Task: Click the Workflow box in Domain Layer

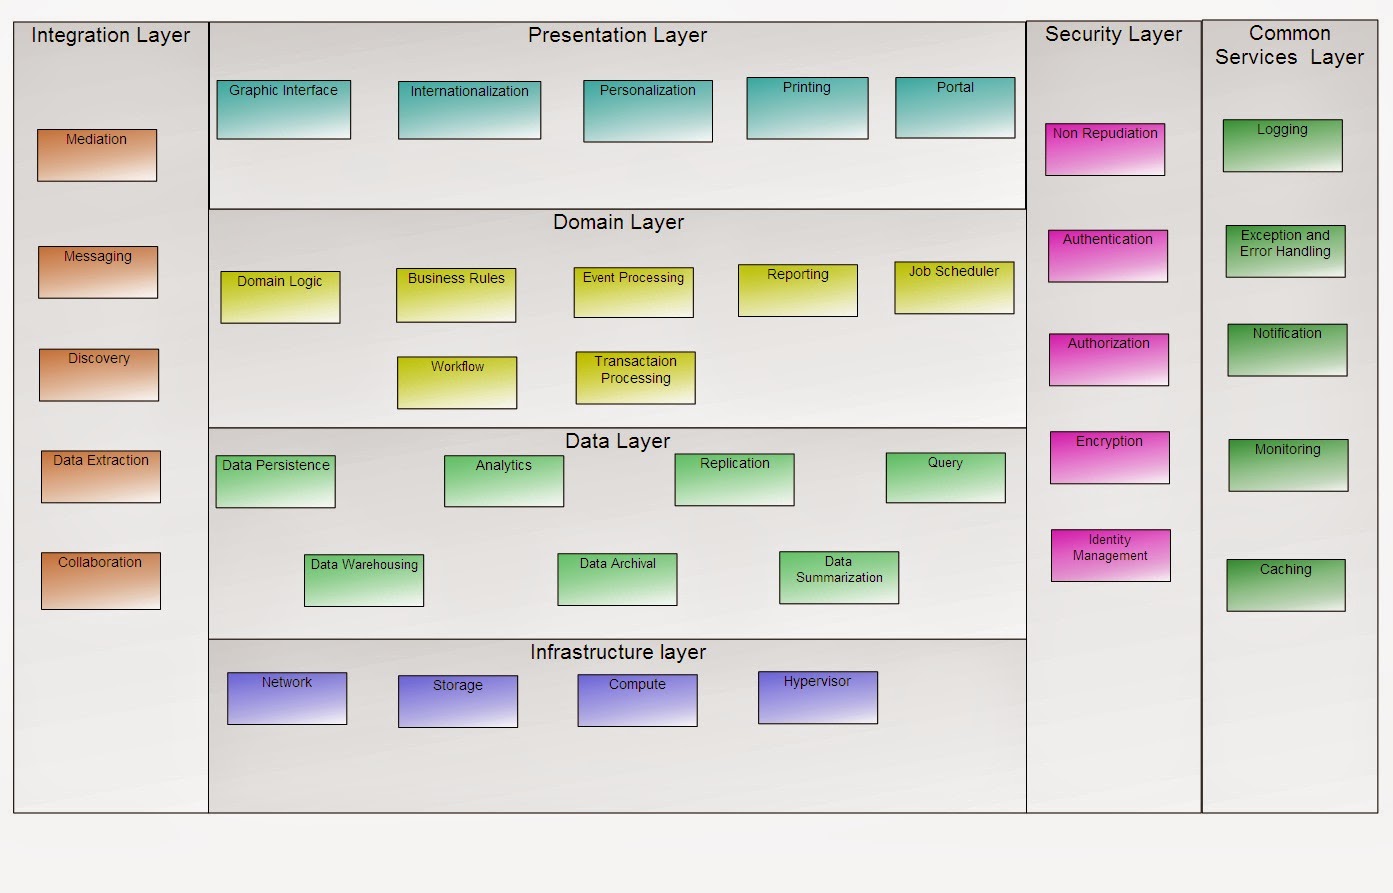Action: [456, 382]
